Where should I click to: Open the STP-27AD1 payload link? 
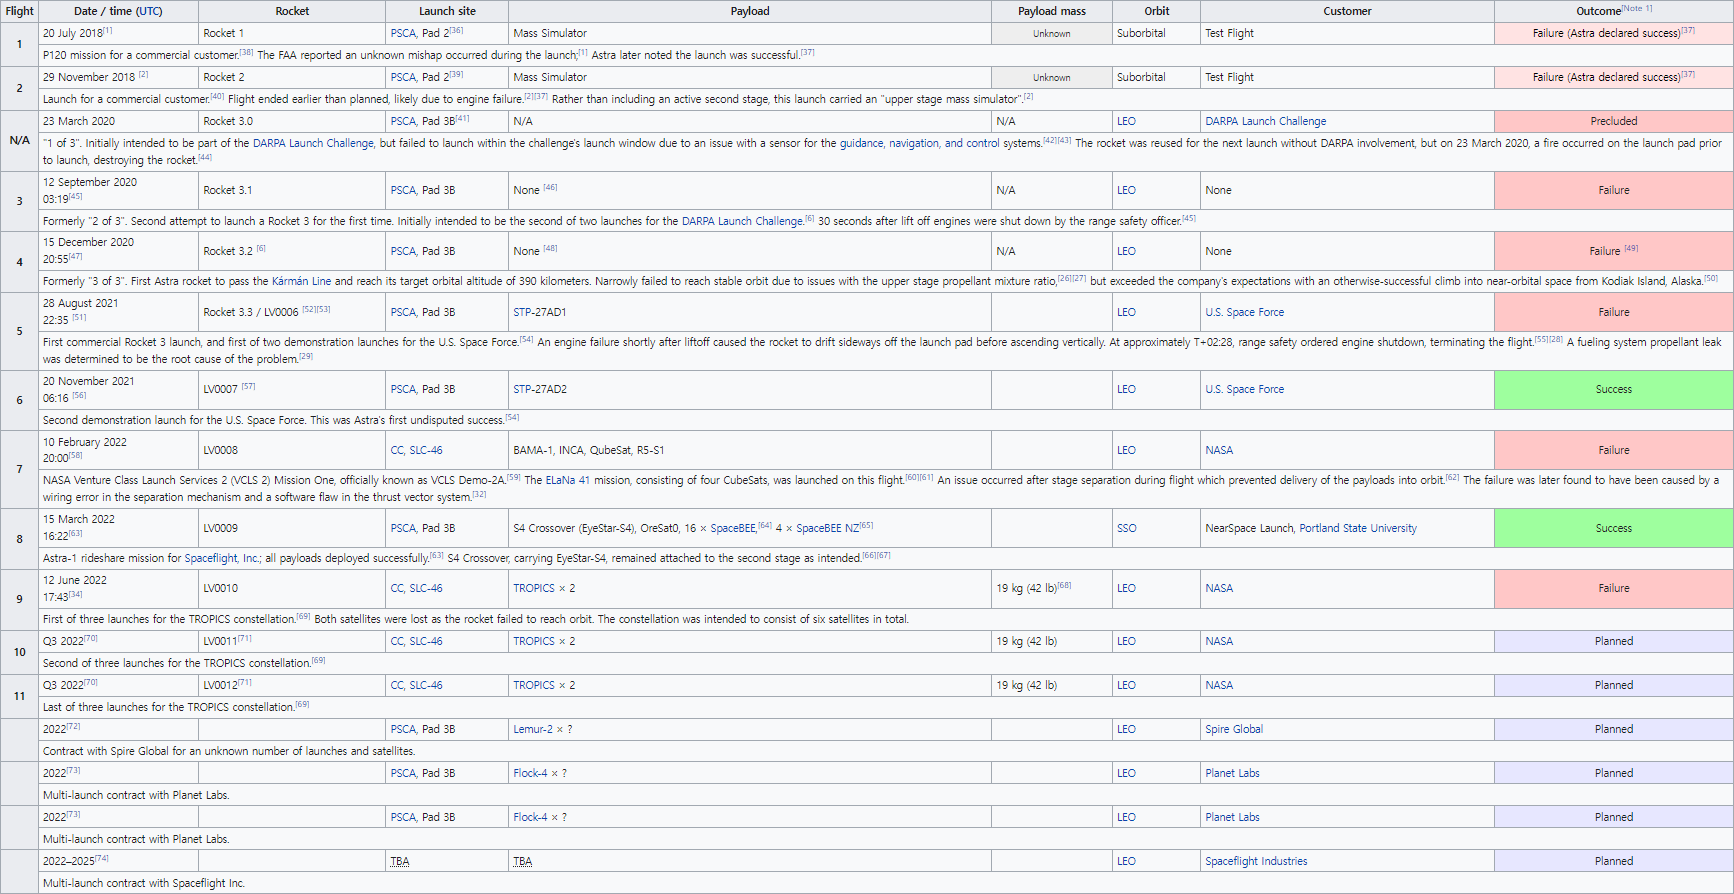pos(540,312)
